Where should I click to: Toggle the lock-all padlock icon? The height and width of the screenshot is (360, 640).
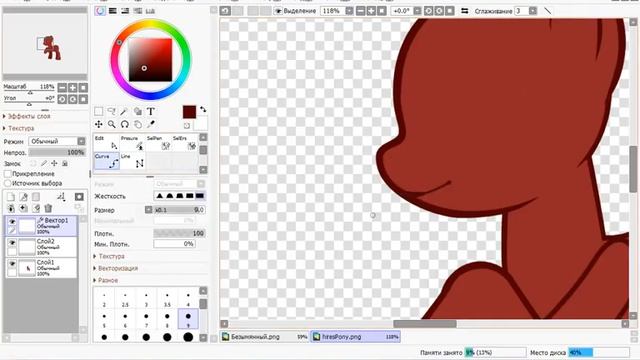64,163
